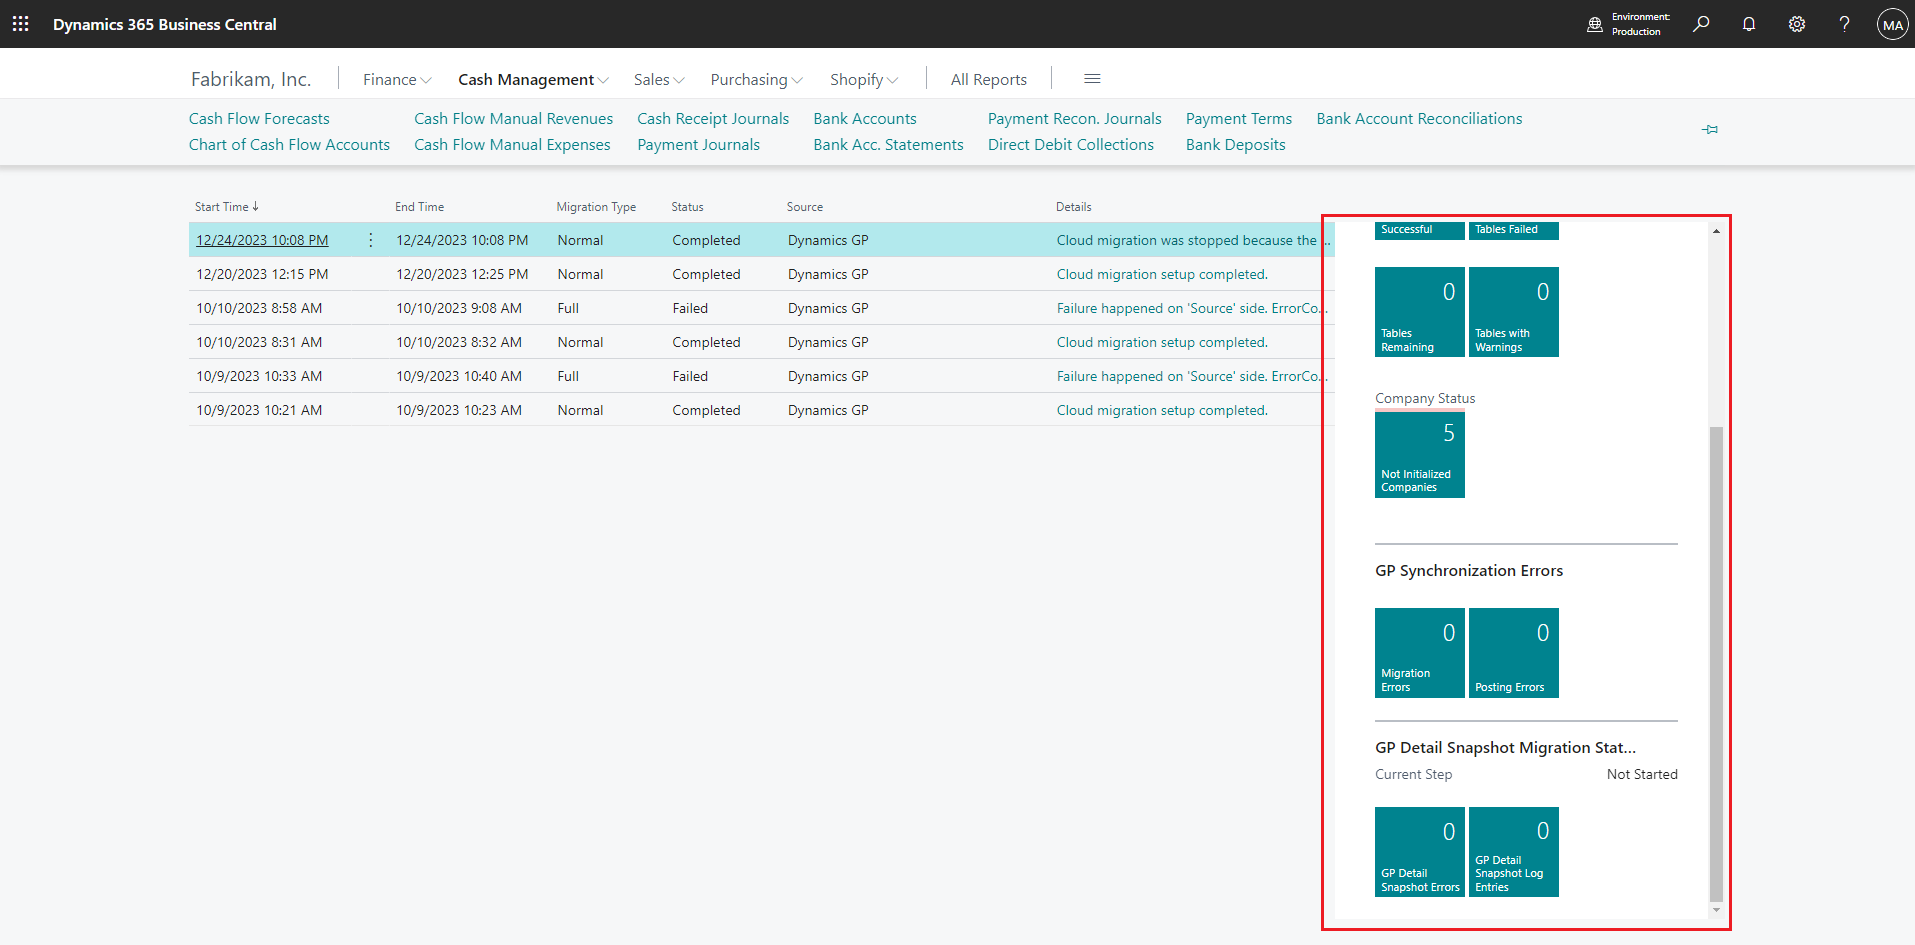This screenshot has height=945, width=1915.
Task: Open Bank Account Reconciliations
Action: pos(1418,118)
